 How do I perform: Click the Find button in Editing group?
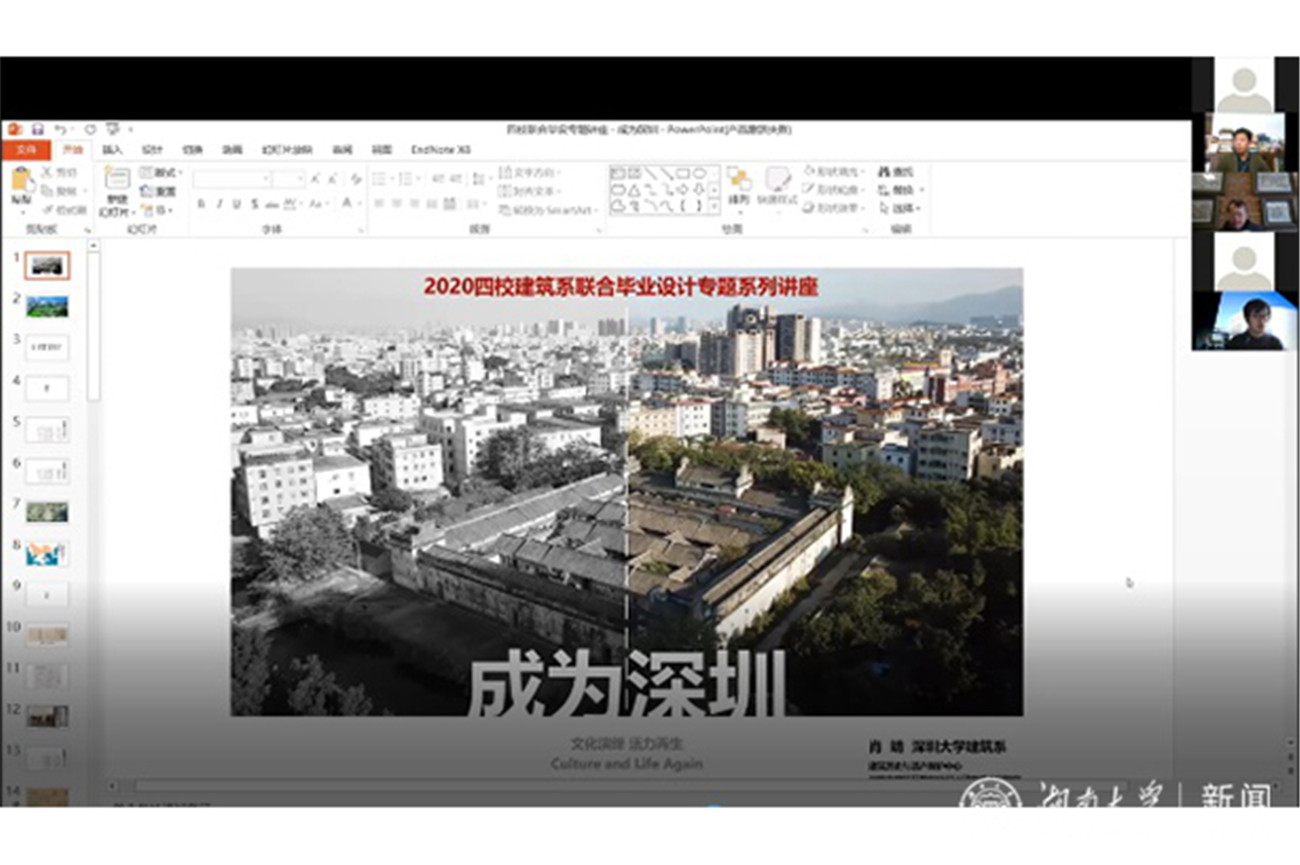(x=896, y=172)
